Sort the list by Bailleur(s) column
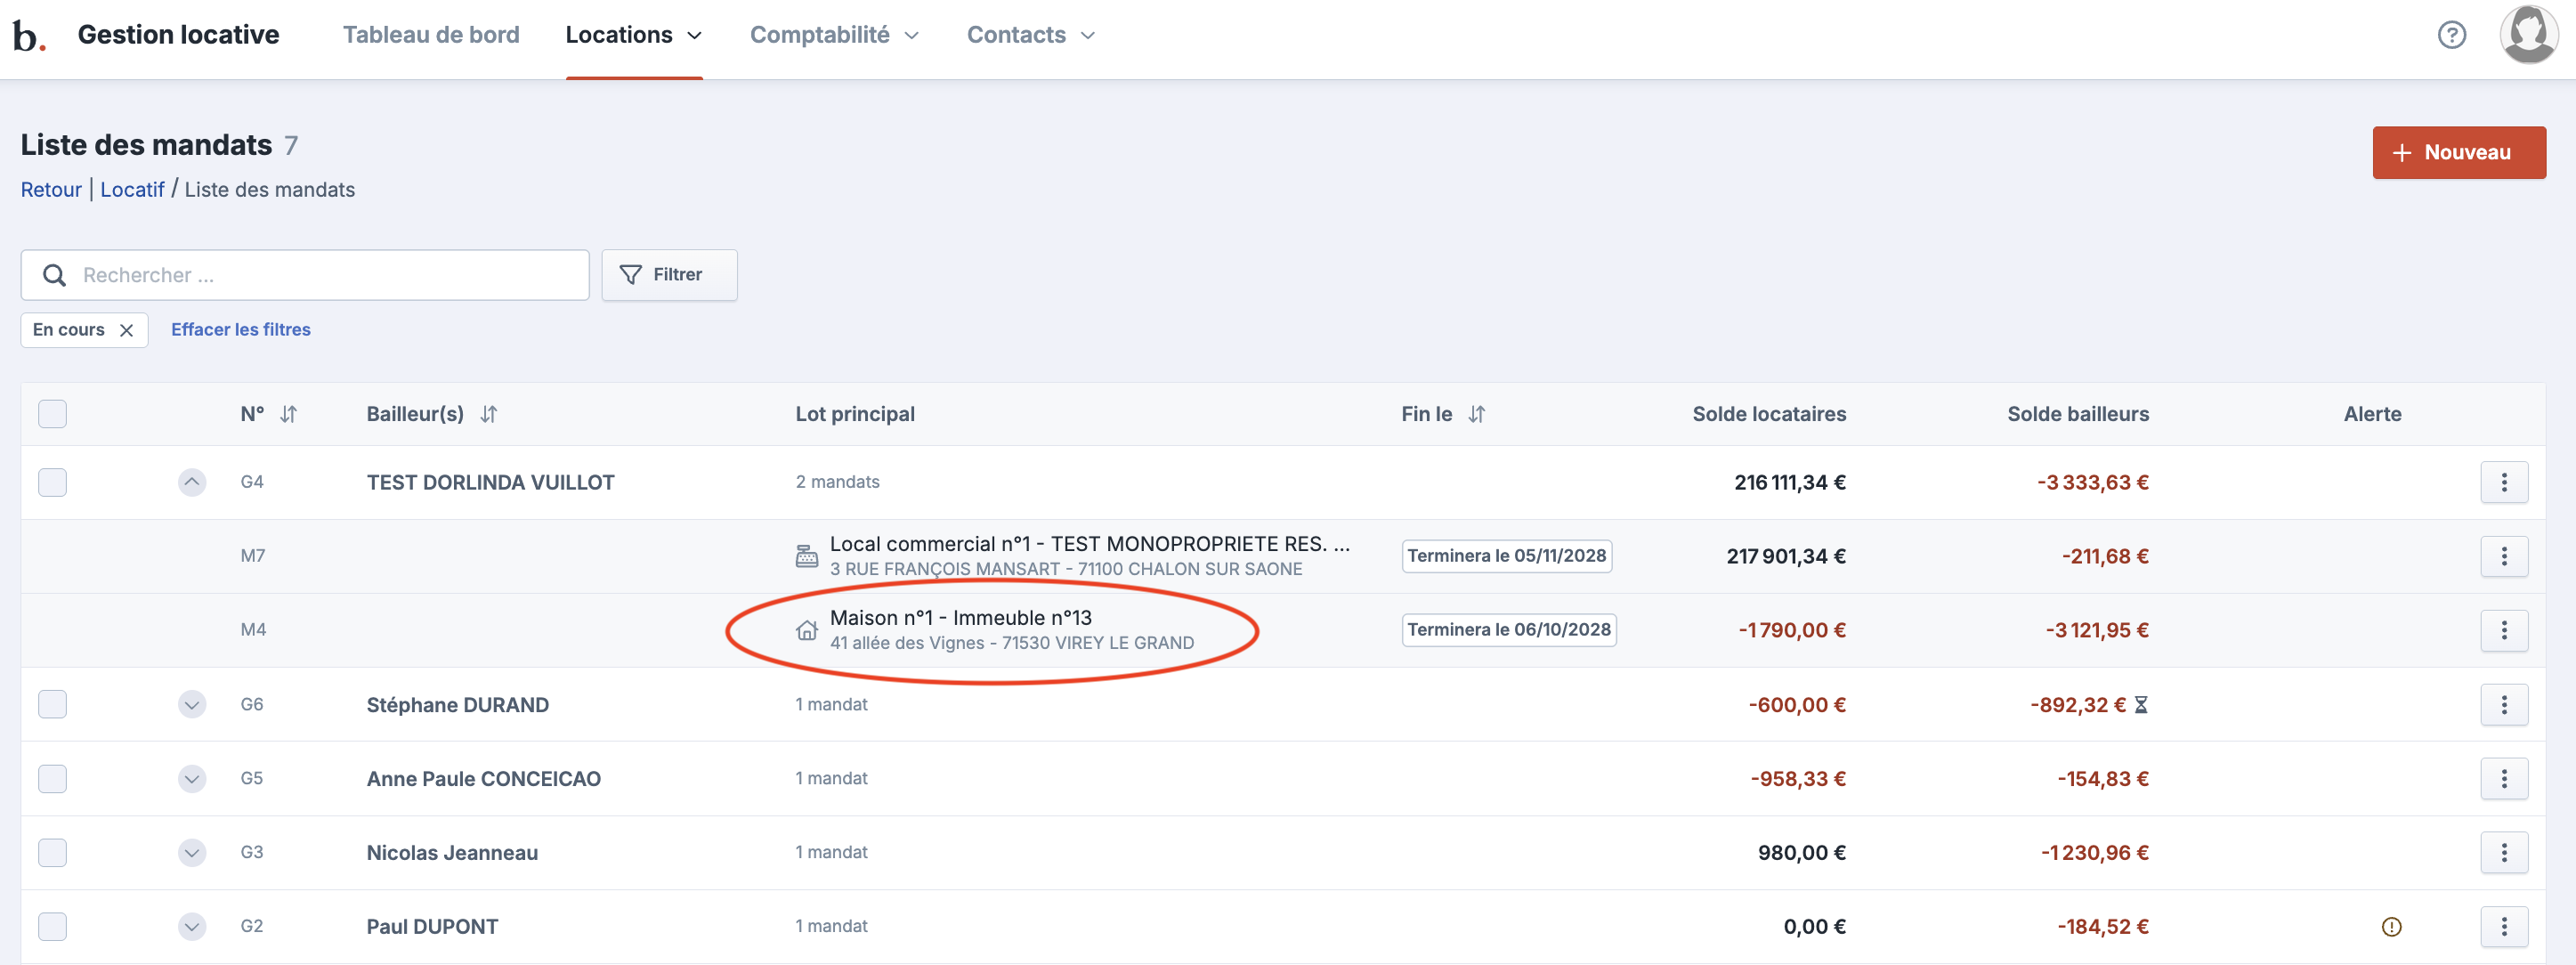2576x965 pixels. (x=488, y=414)
